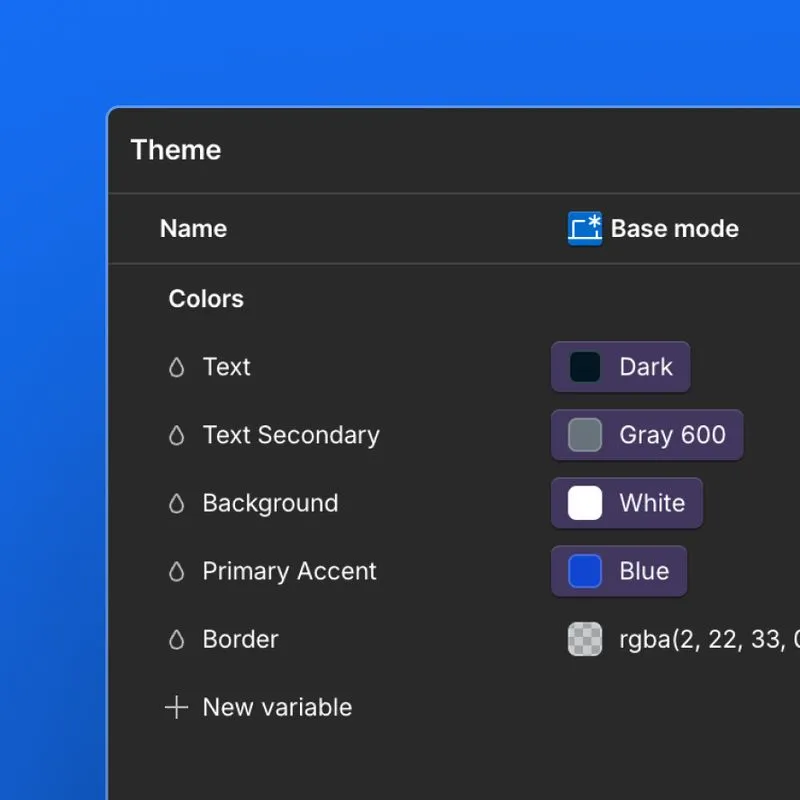Click the Name column header
The height and width of the screenshot is (800, 800).
pos(193,229)
